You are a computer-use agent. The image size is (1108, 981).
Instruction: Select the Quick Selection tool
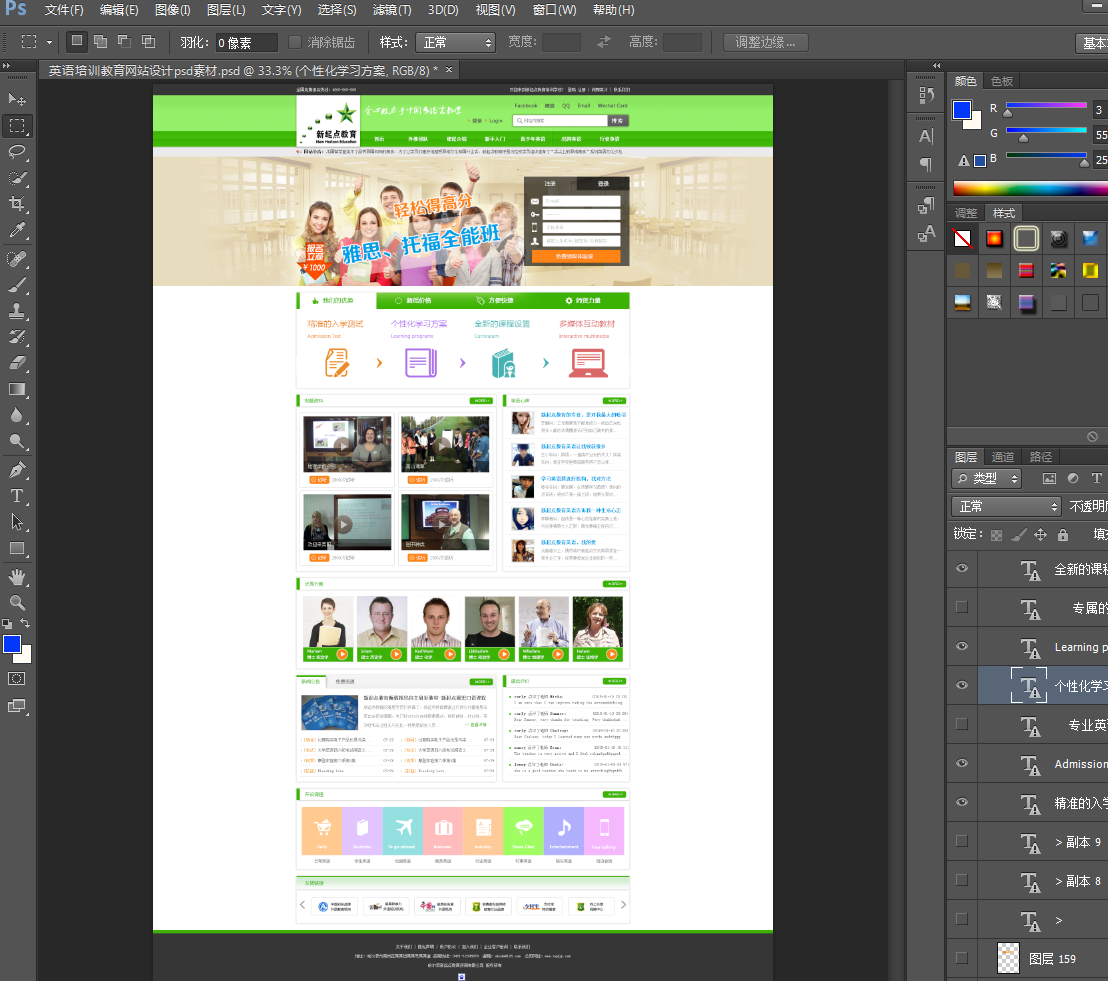[17, 178]
